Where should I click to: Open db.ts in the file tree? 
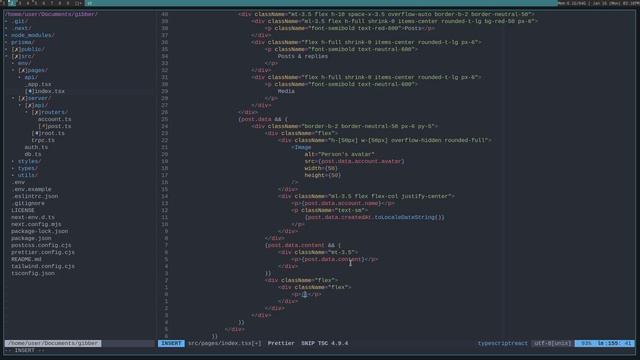point(33,154)
